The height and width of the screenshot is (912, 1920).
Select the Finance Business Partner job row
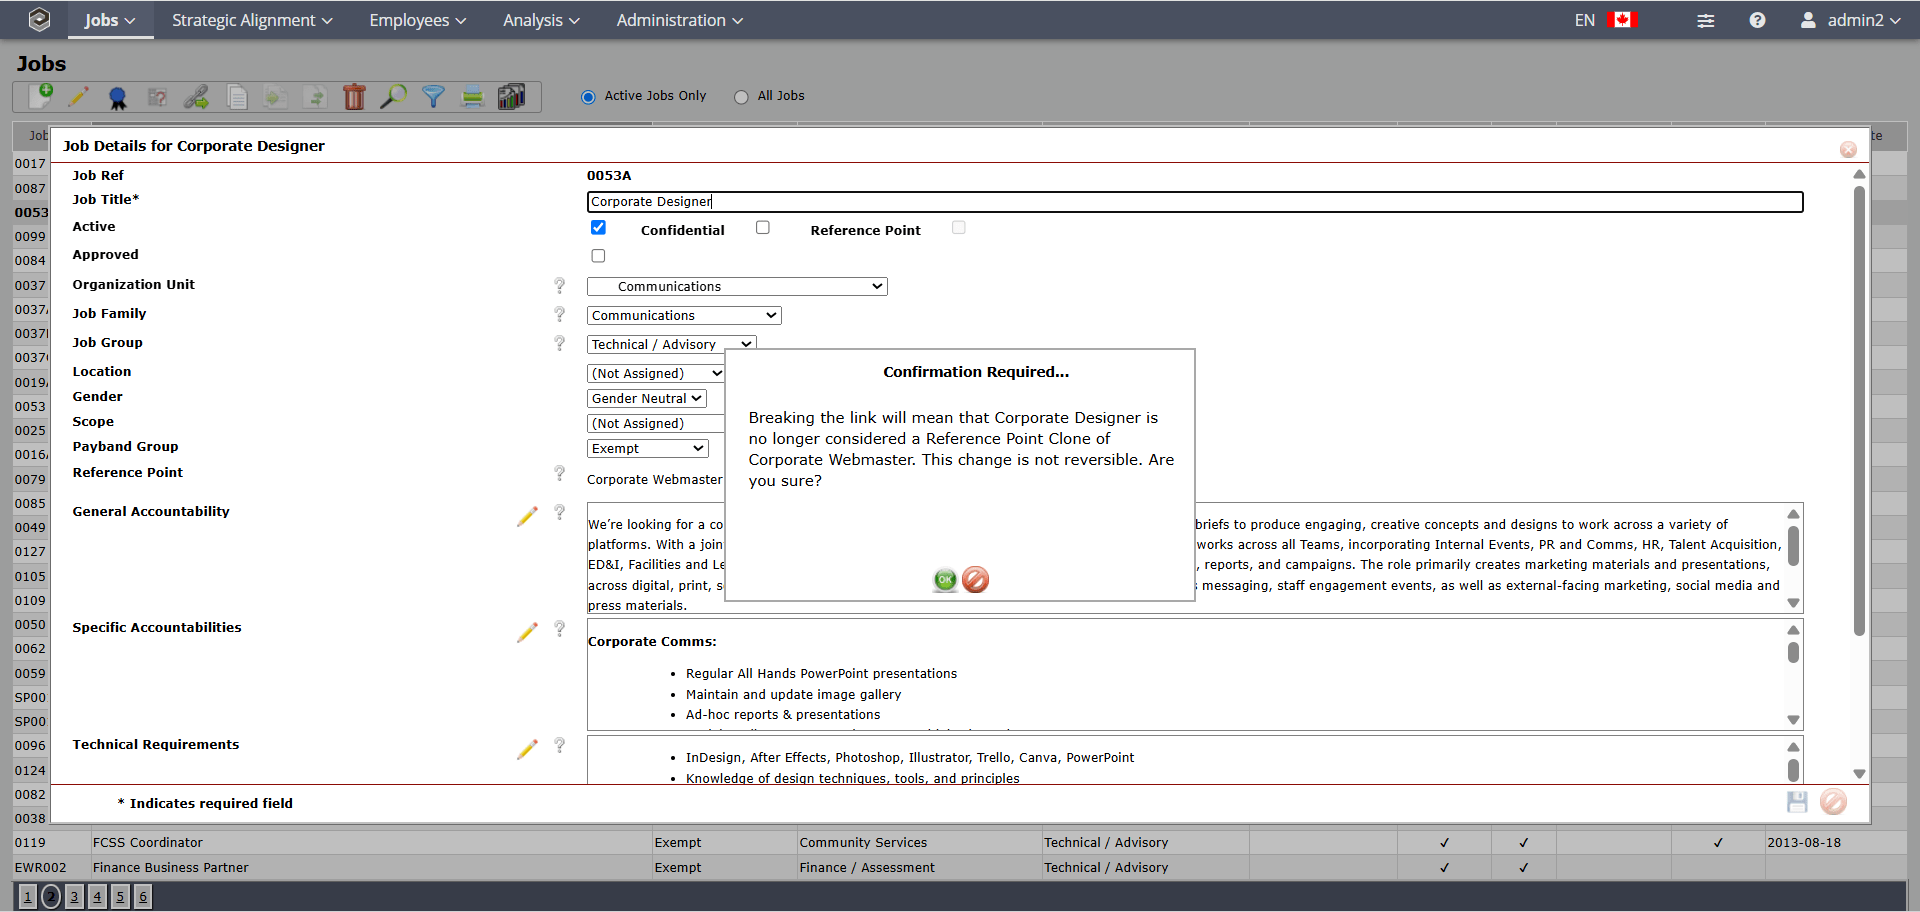[x=959, y=868]
